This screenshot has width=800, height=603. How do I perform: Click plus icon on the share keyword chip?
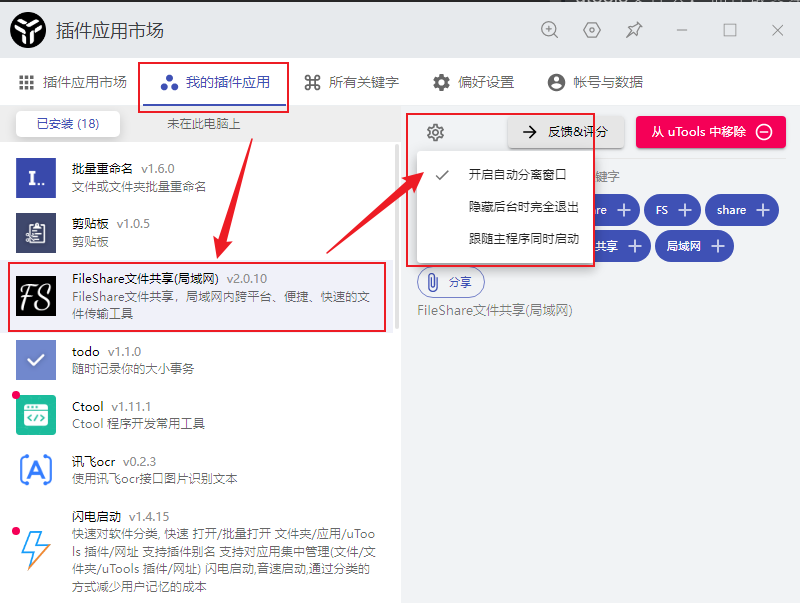763,210
